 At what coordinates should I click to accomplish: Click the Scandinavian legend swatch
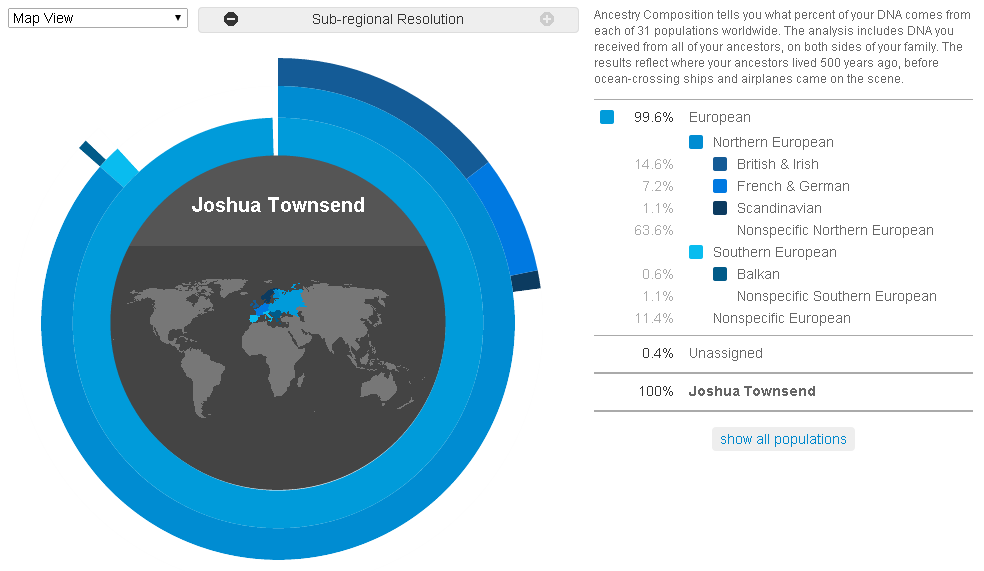point(720,208)
